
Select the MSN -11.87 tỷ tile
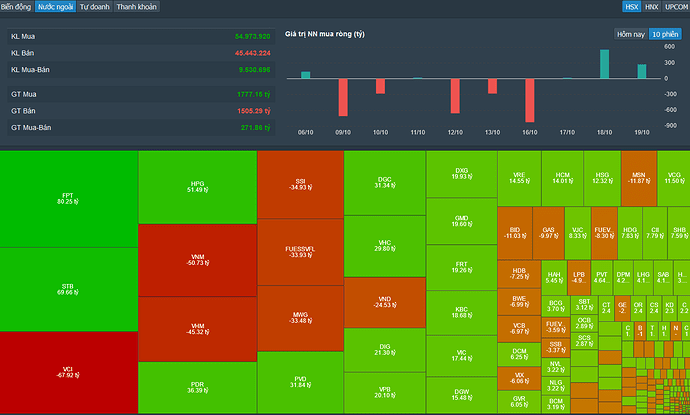click(x=639, y=178)
